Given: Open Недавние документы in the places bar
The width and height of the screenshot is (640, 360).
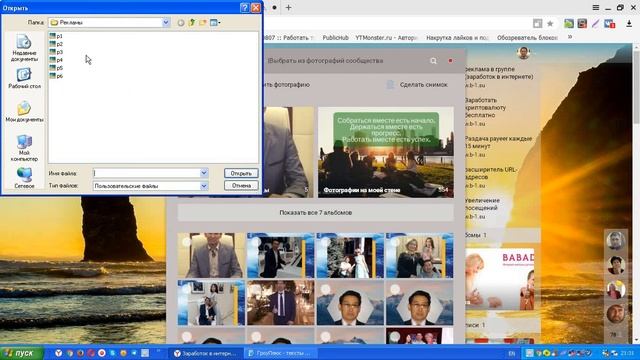Looking at the screenshot, I should point(24,48).
